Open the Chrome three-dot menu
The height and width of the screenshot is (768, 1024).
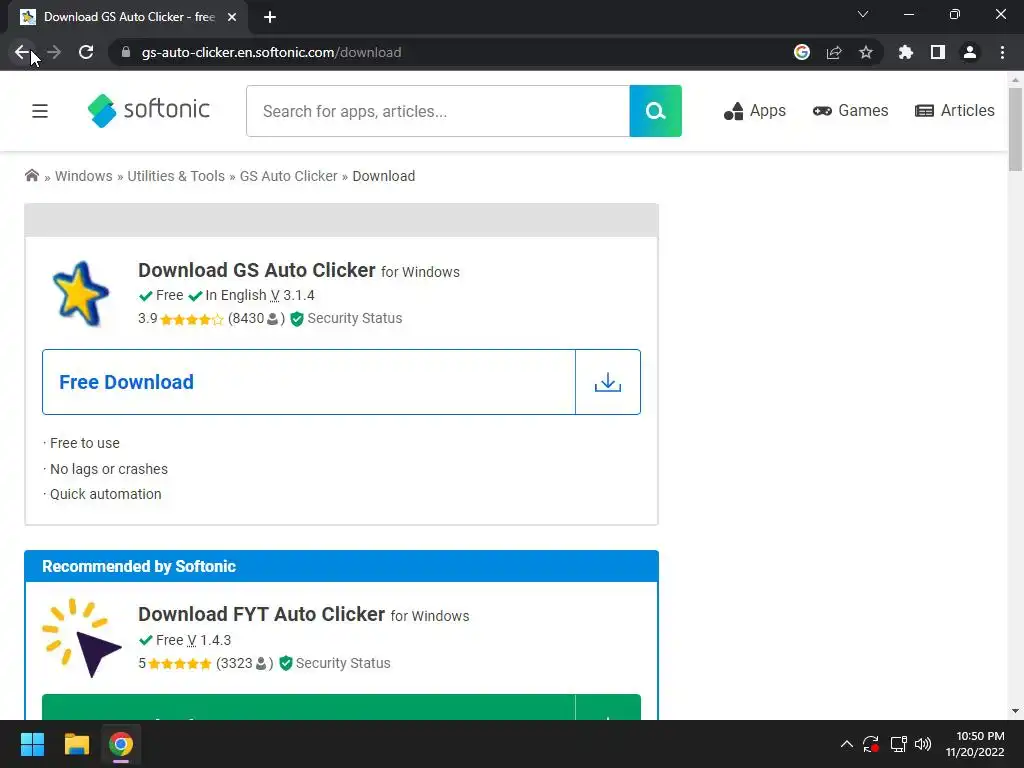coord(1002,52)
